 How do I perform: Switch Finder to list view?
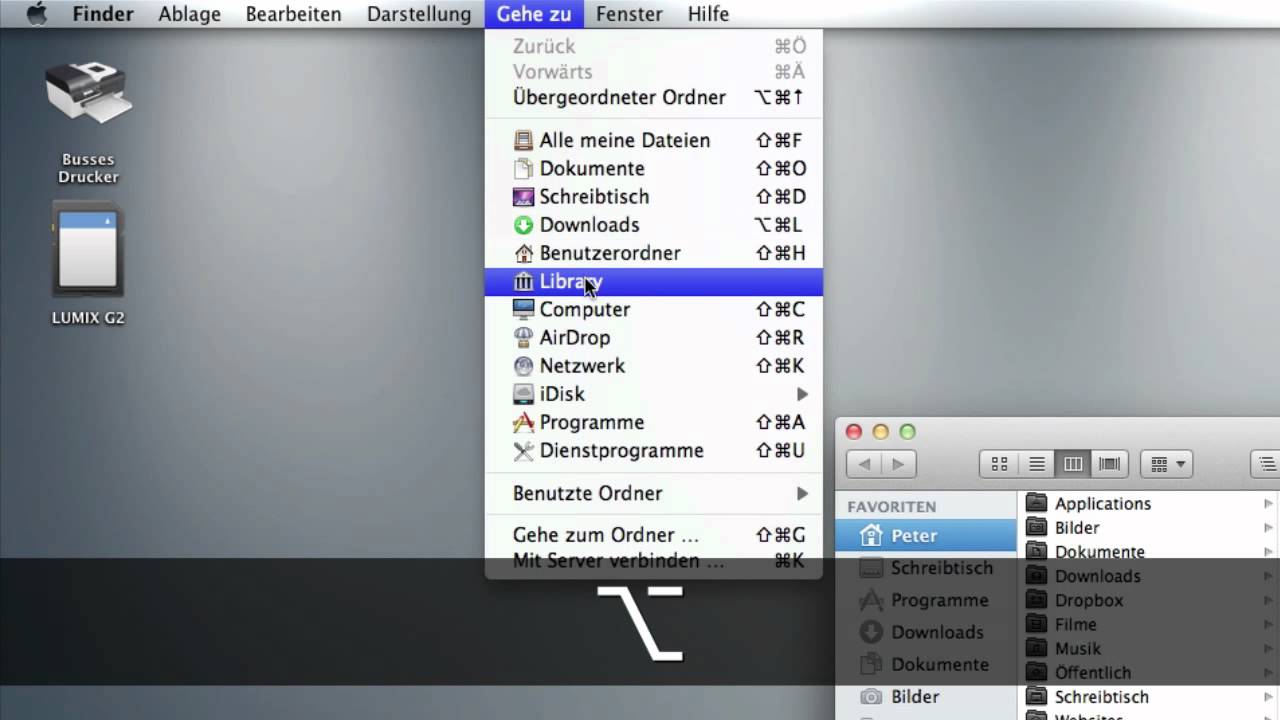pos(1036,464)
